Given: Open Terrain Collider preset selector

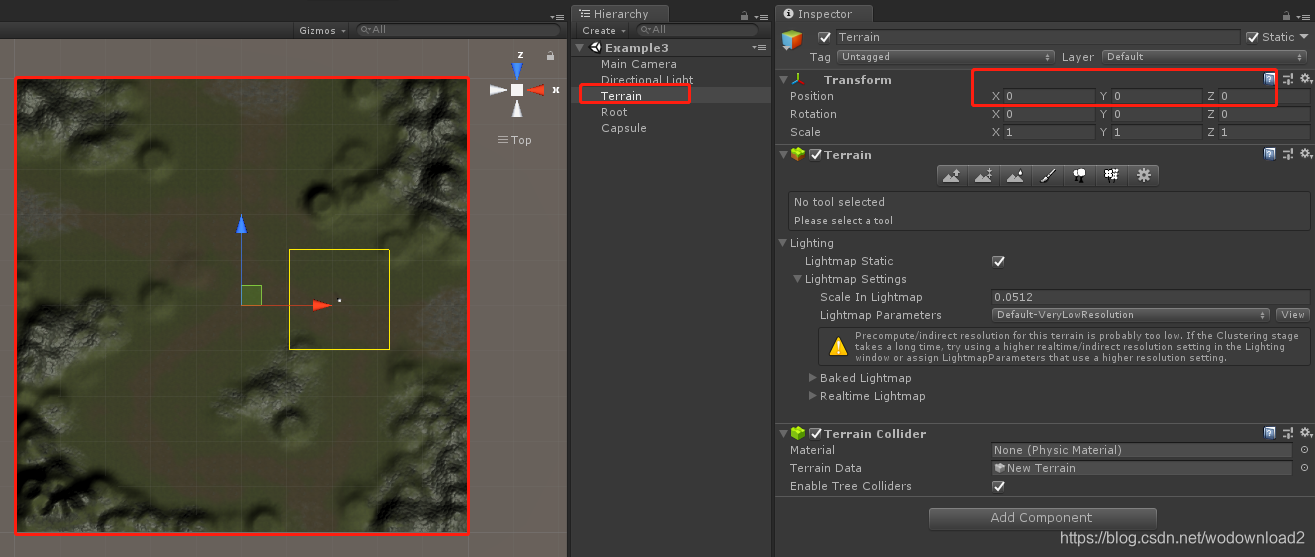Looking at the screenshot, I should pyautogui.click(x=1288, y=433).
